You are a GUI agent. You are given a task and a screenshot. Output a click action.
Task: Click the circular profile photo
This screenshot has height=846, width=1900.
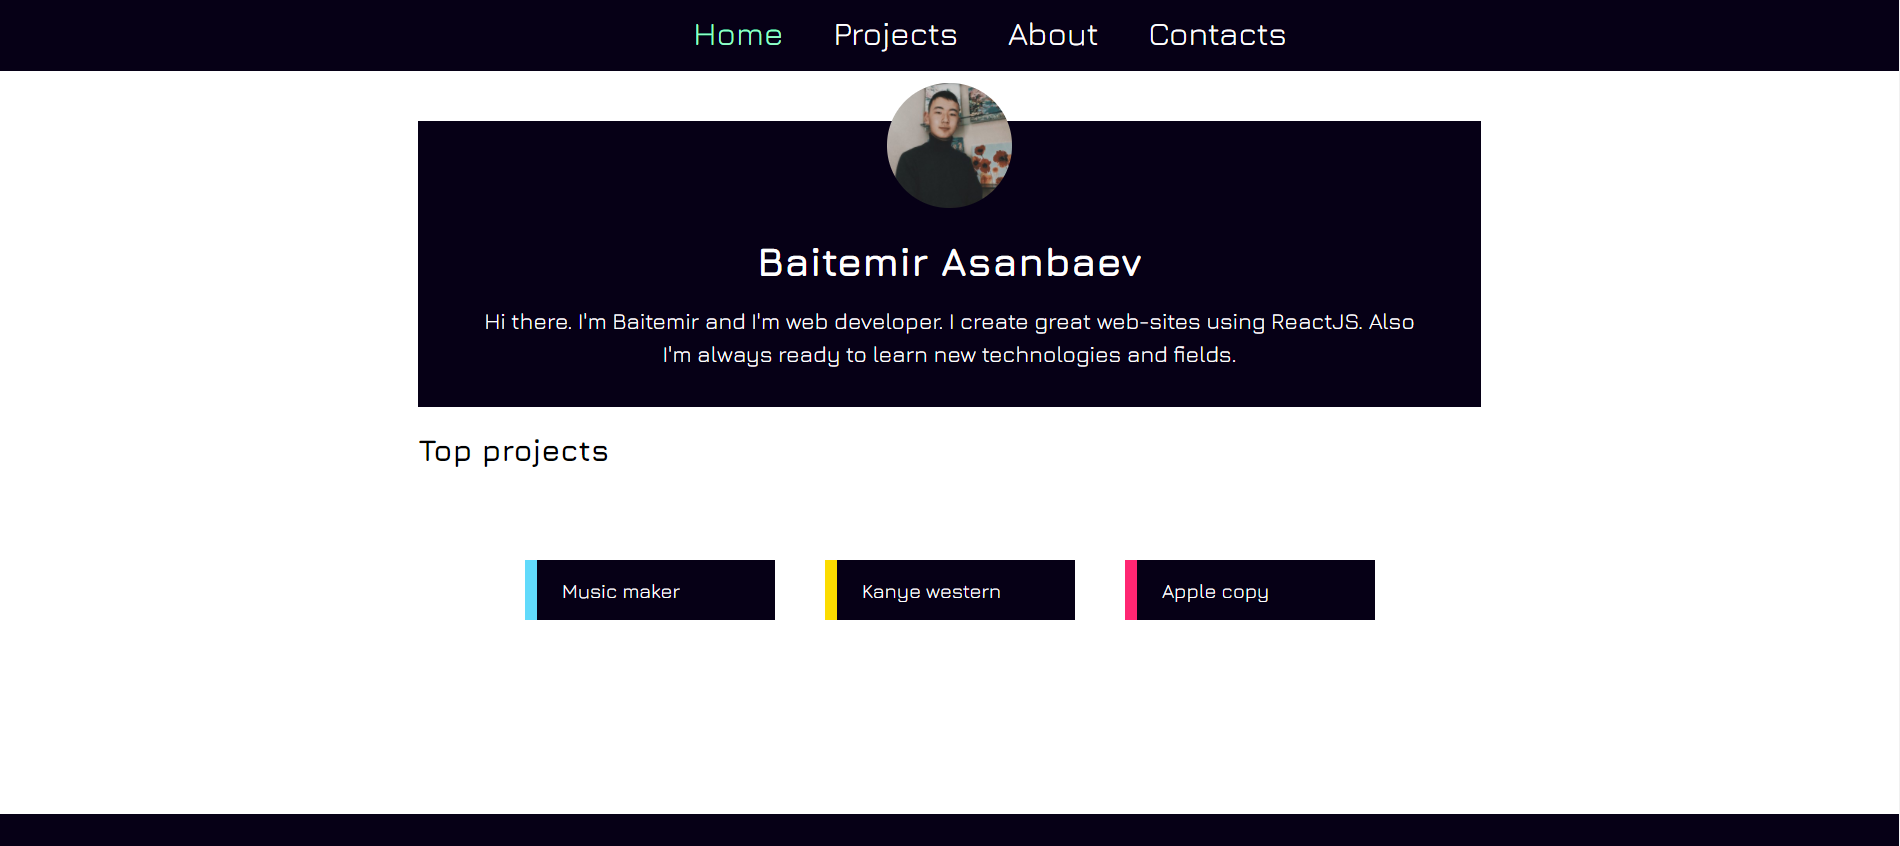tap(949, 145)
